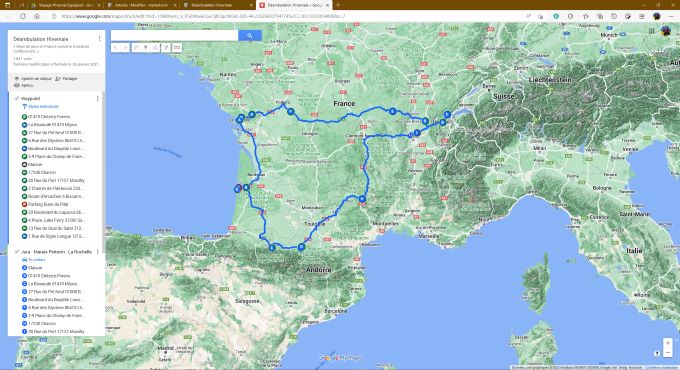Click the browser address bar URL
This screenshot has height=370, width=680.
pyautogui.click(x=203, y=16)
